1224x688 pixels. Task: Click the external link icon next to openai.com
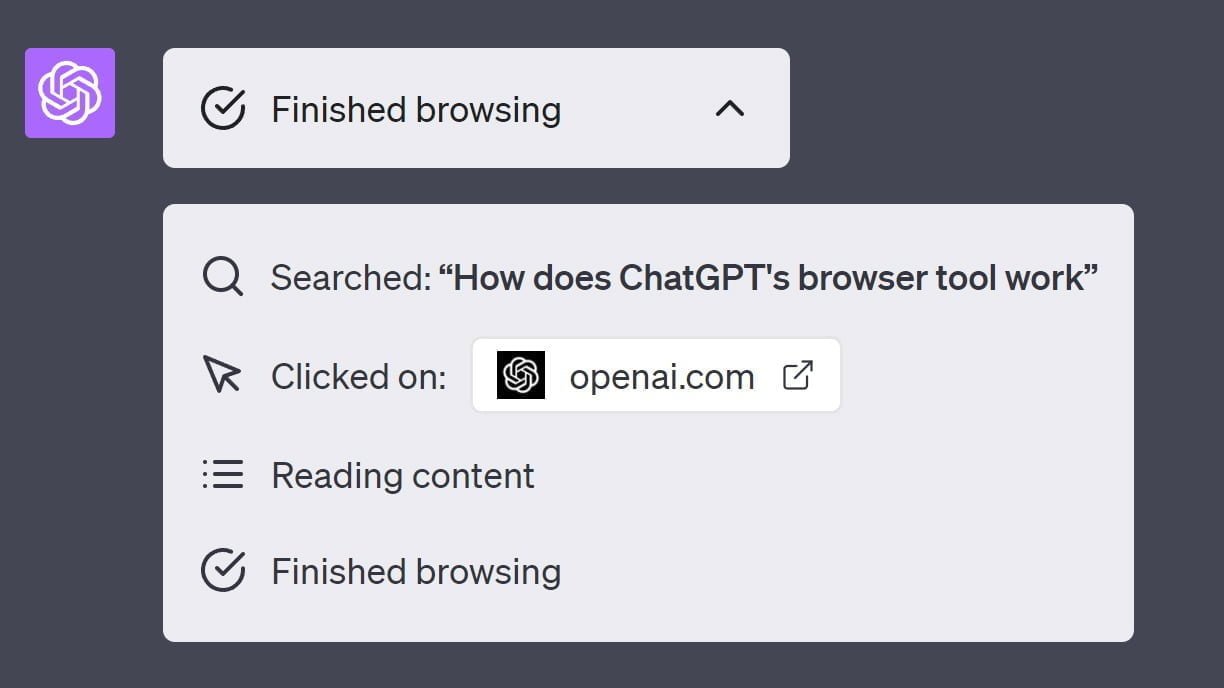[797, 375]
